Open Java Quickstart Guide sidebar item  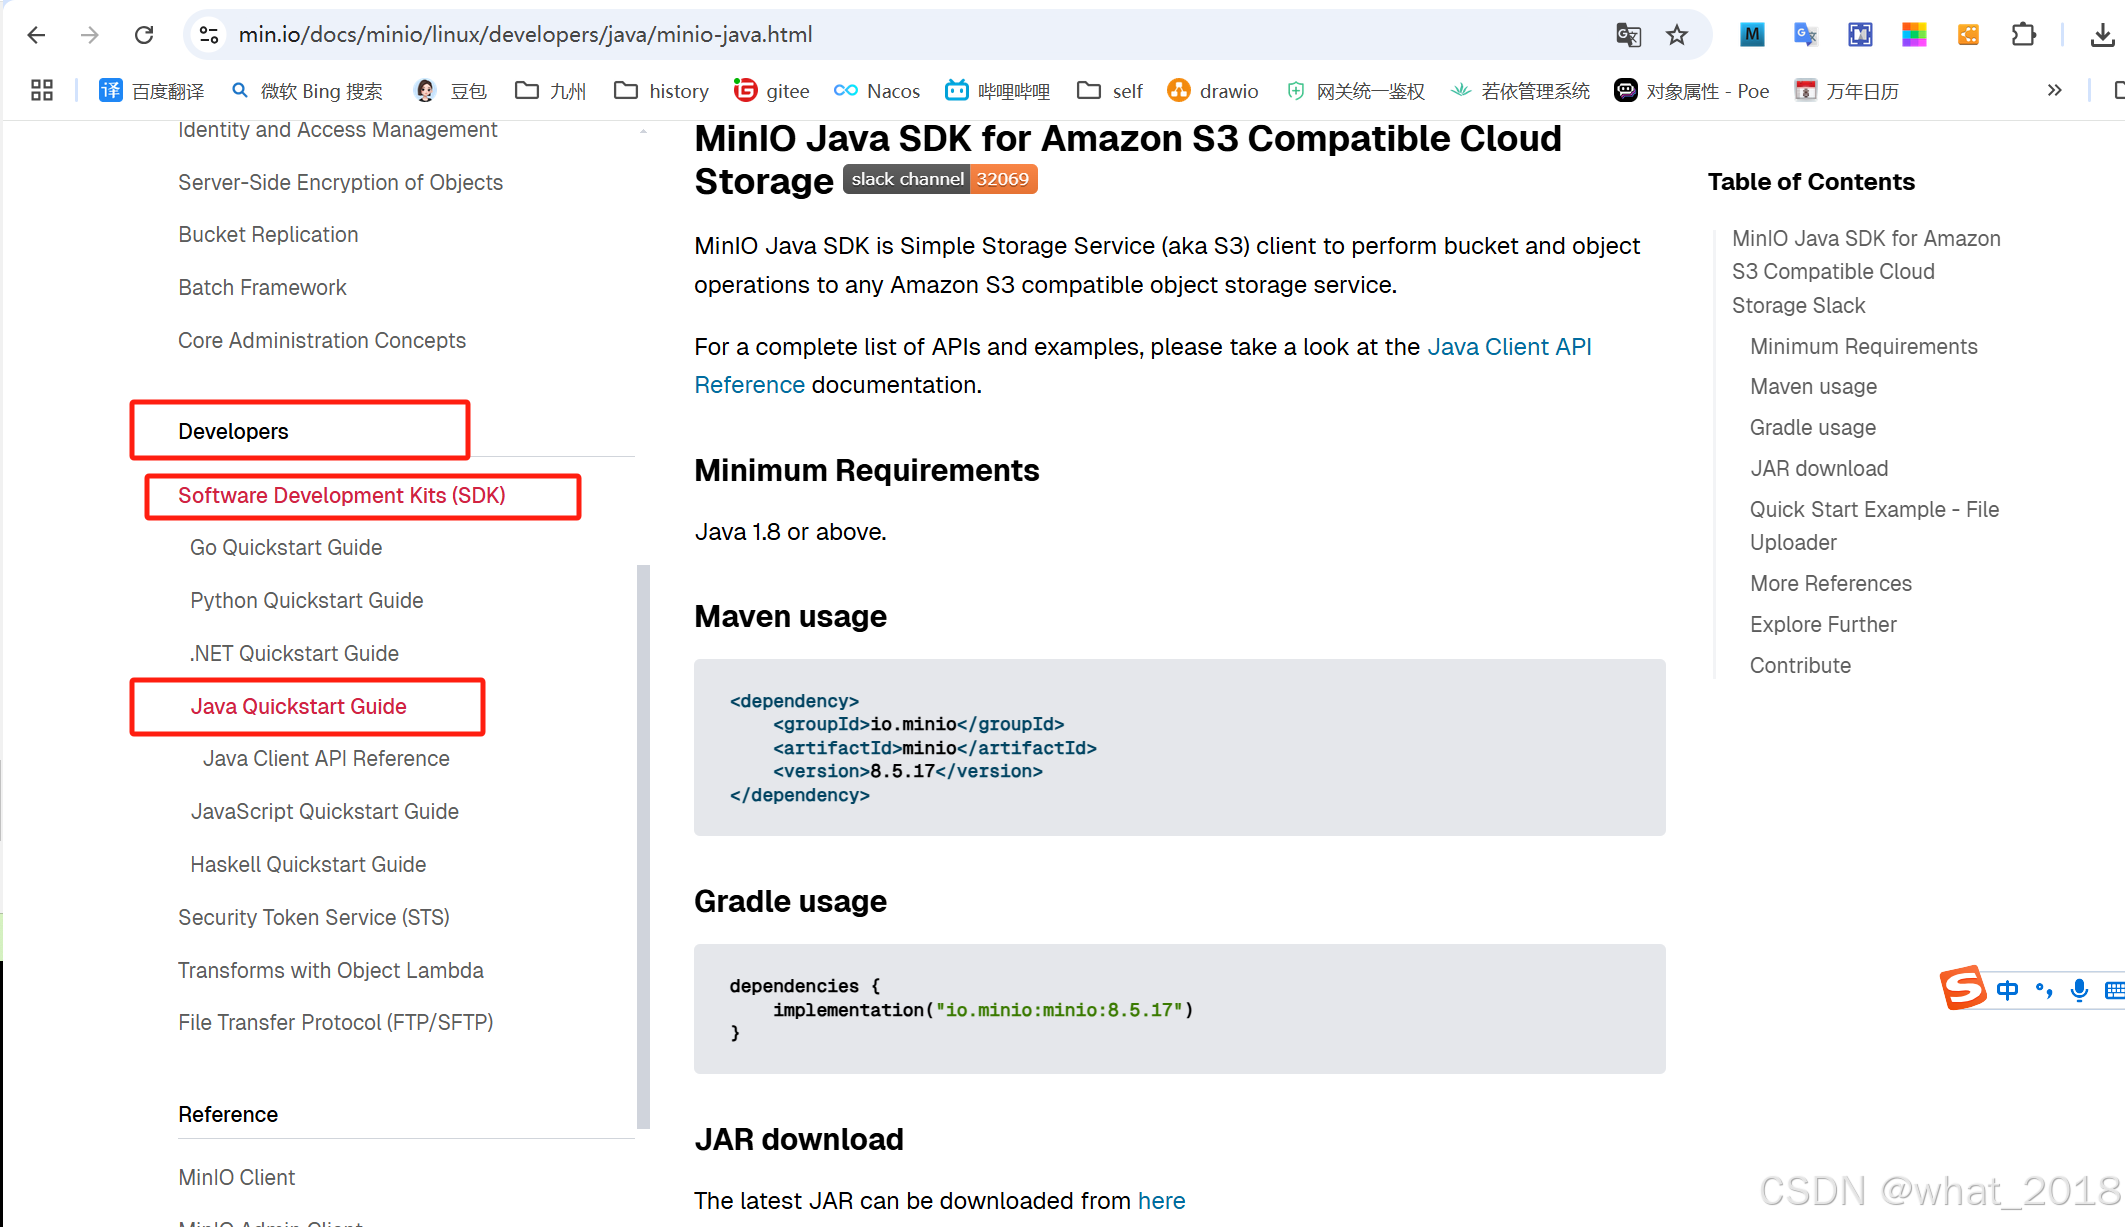[x=298, y=706]
